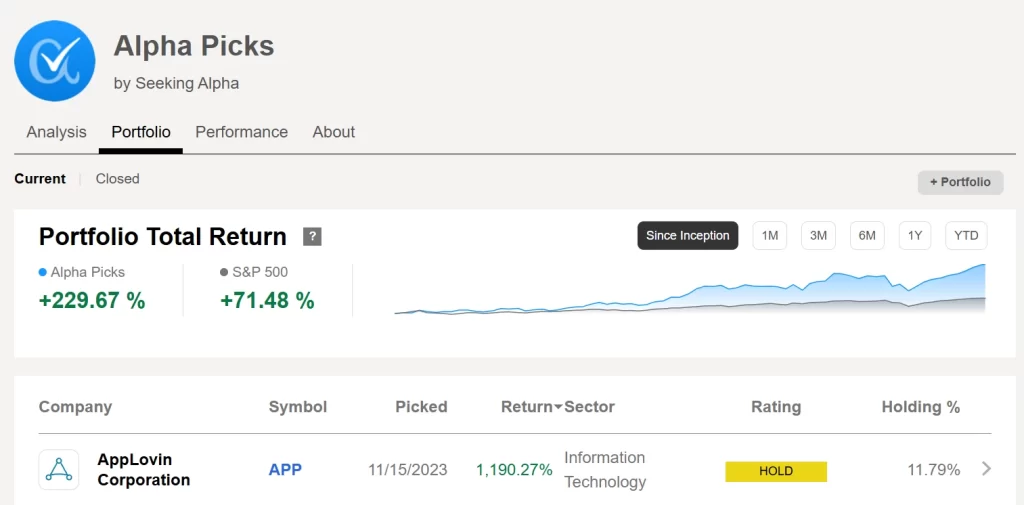
Task: Sort by Return column dropdown arrow
Action: pos(558,407)
